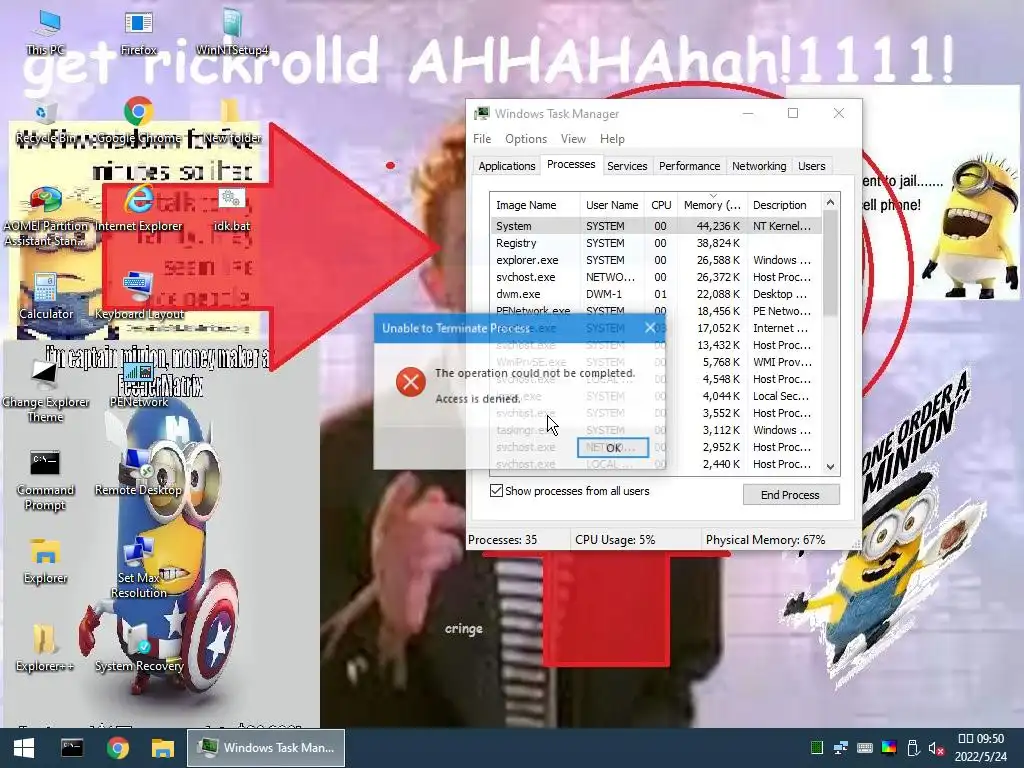This screenshot has width=1024, height=768.
Task: Launch Explorer++ desktop shortcut
Action: 46,648
